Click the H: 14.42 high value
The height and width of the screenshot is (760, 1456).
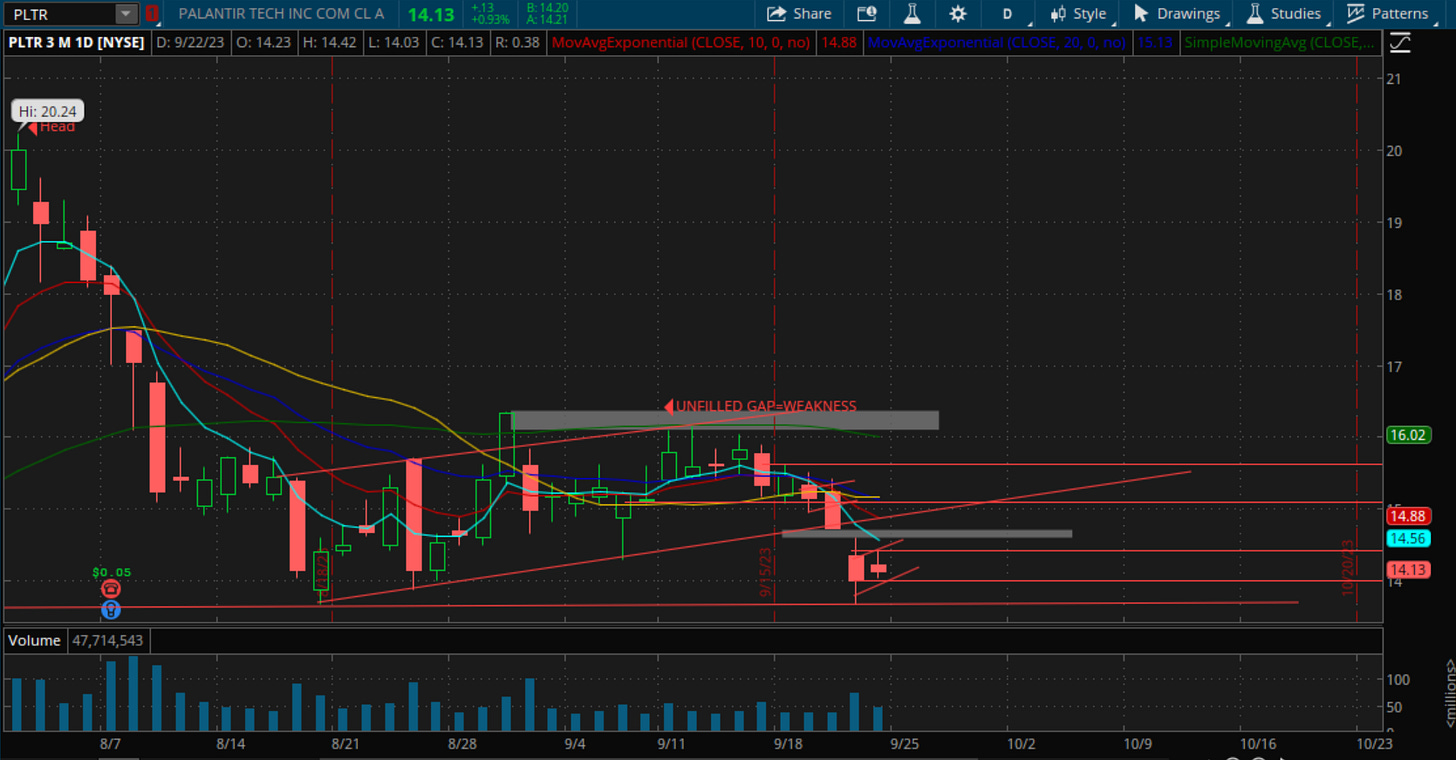(x=328, y=43)
